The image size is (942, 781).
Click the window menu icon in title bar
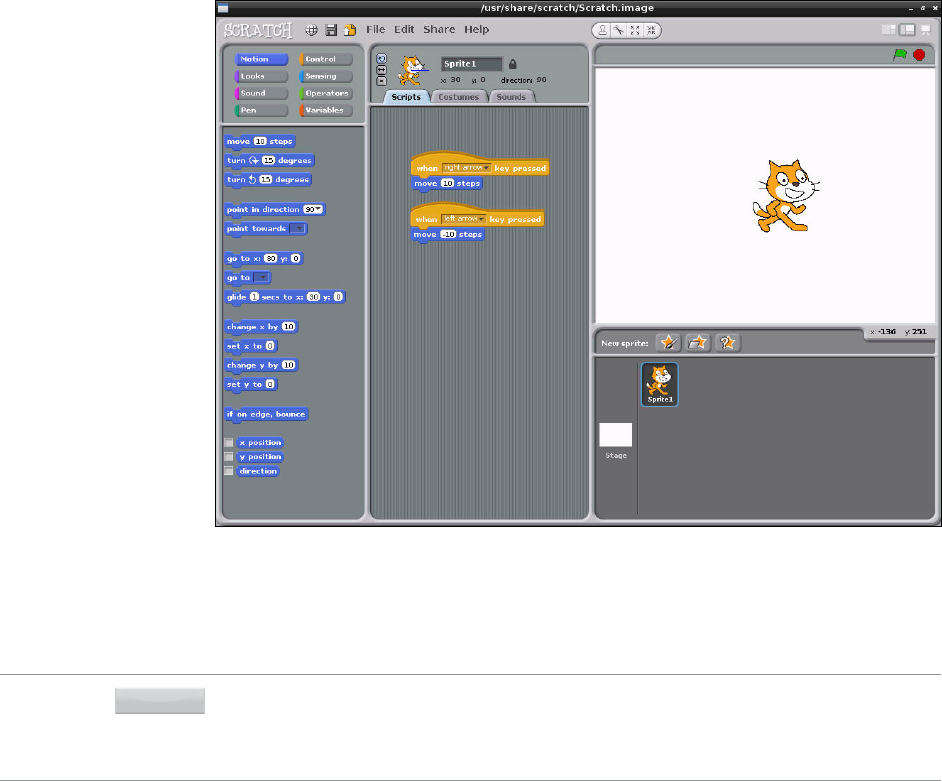tap(223, 8)
